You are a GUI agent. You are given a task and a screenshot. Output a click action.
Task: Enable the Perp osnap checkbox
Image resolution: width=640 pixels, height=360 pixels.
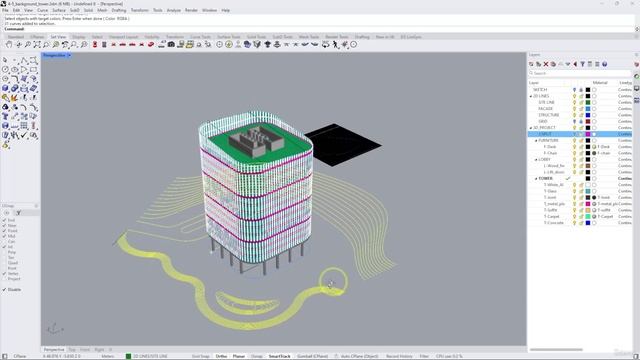pyautogui.click(x=4, y=252)
